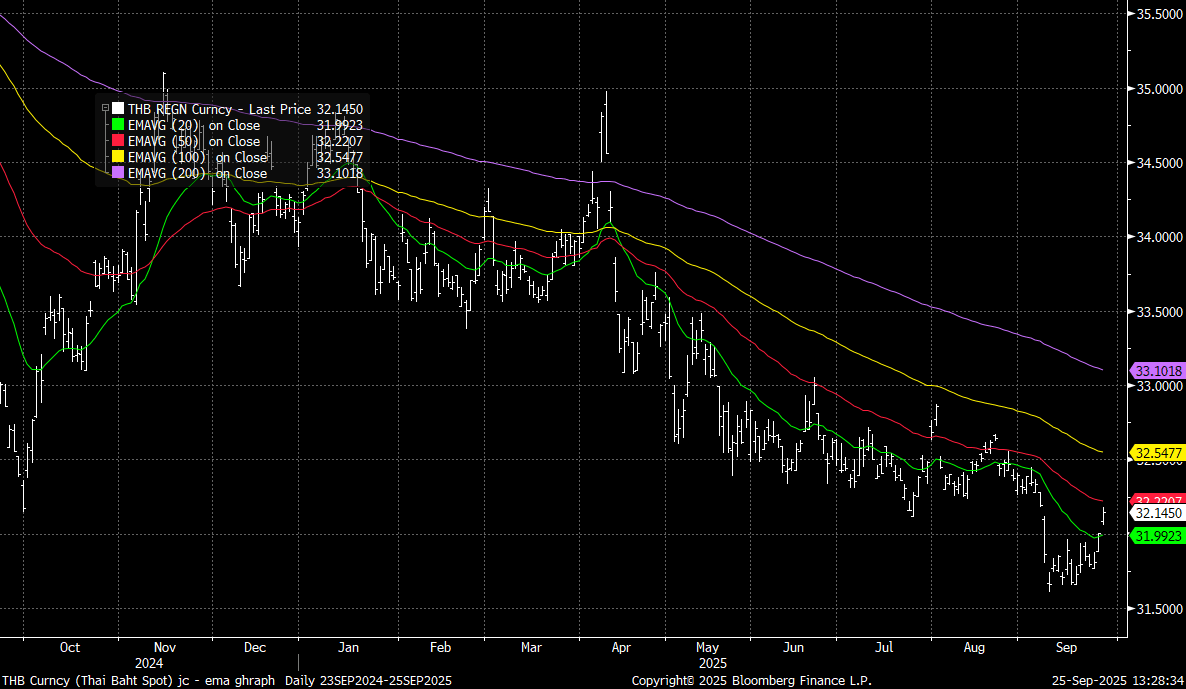The height and width of the screenshot is (689, 1186).
Task: Click the green EMAVG (20) legend swatch
Action: point(118,125)
